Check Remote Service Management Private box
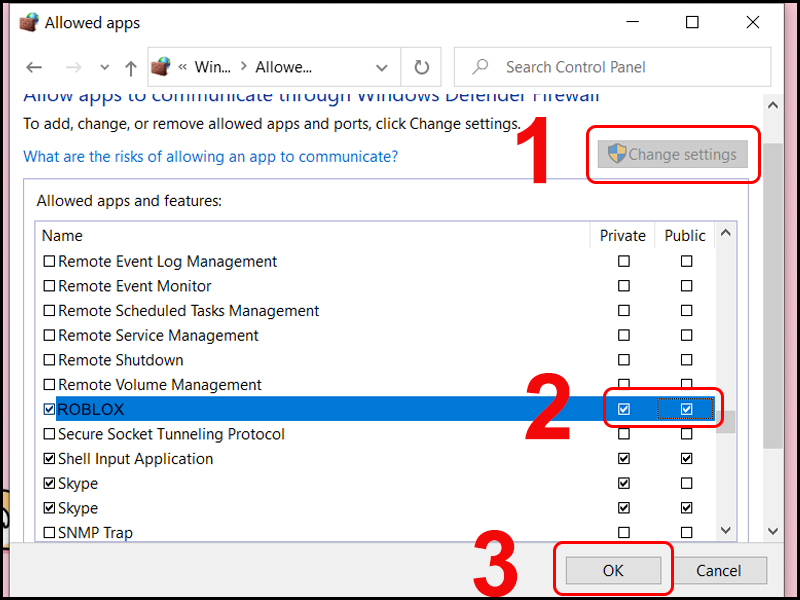This screenshot has width=800, height=600. [623, 335]
